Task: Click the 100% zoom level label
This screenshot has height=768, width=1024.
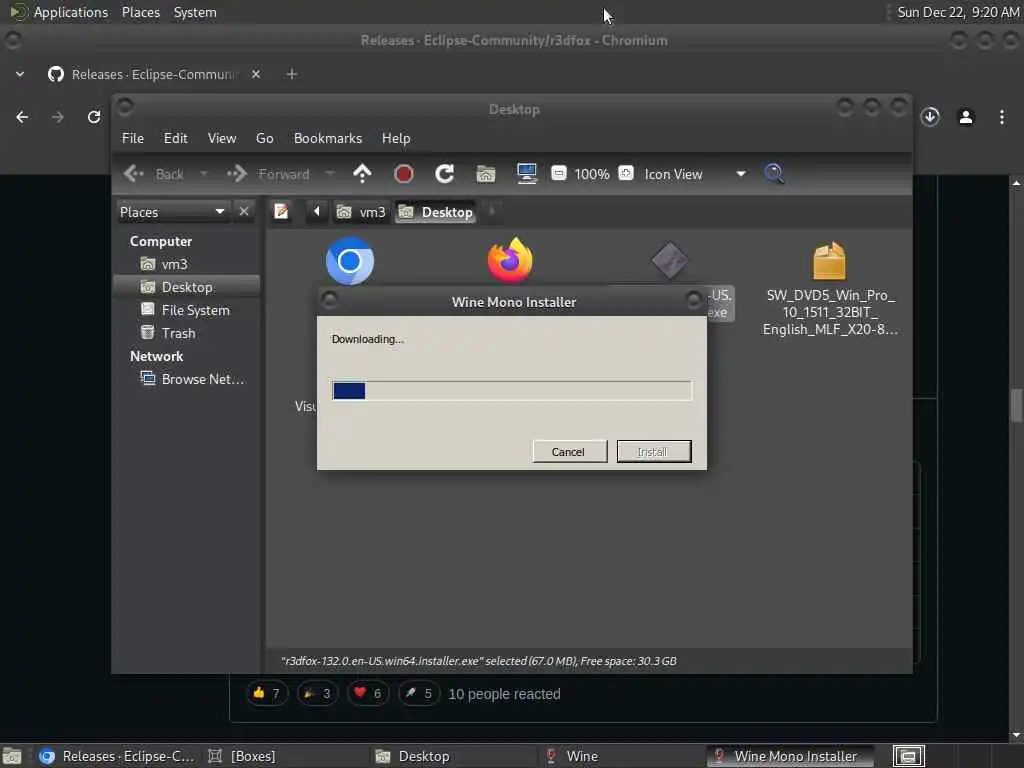Action: tap(592, 174)
